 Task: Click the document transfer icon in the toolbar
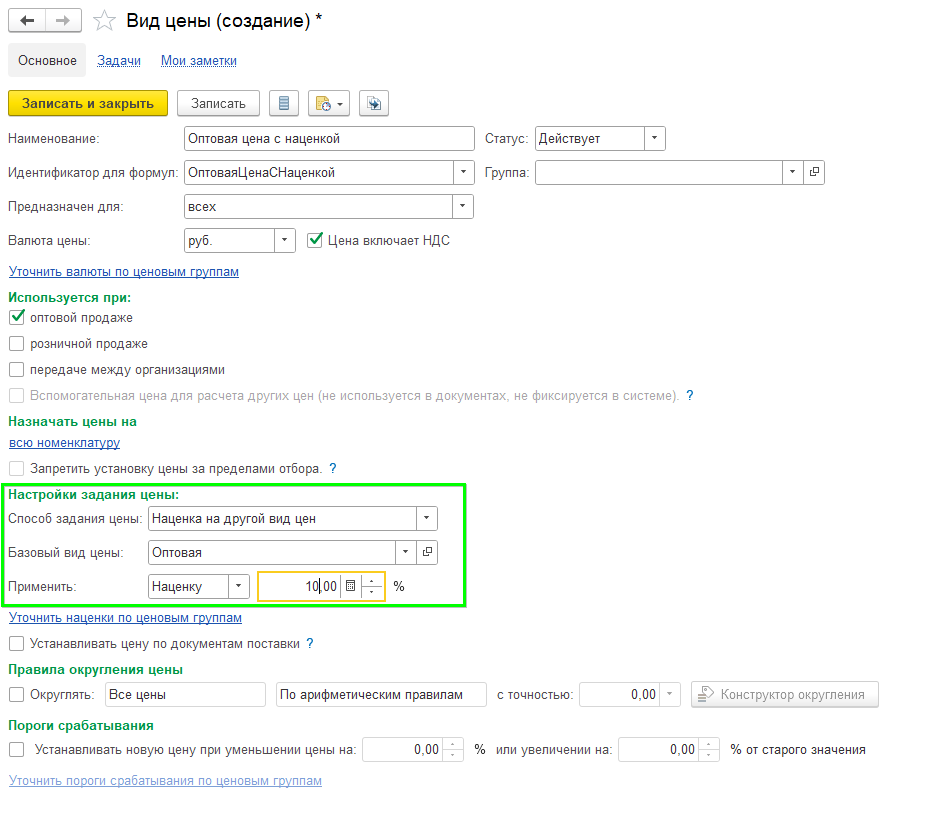pyautogui.click(x=373, y=103)
